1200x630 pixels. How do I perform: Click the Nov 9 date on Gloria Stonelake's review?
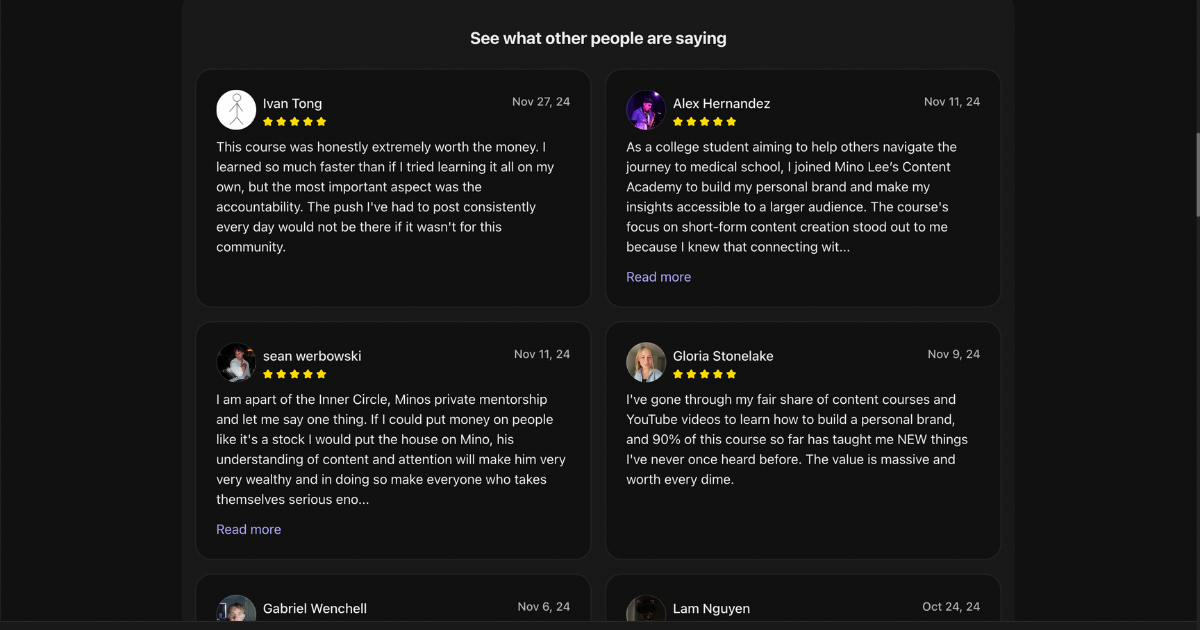coord(953,353)
